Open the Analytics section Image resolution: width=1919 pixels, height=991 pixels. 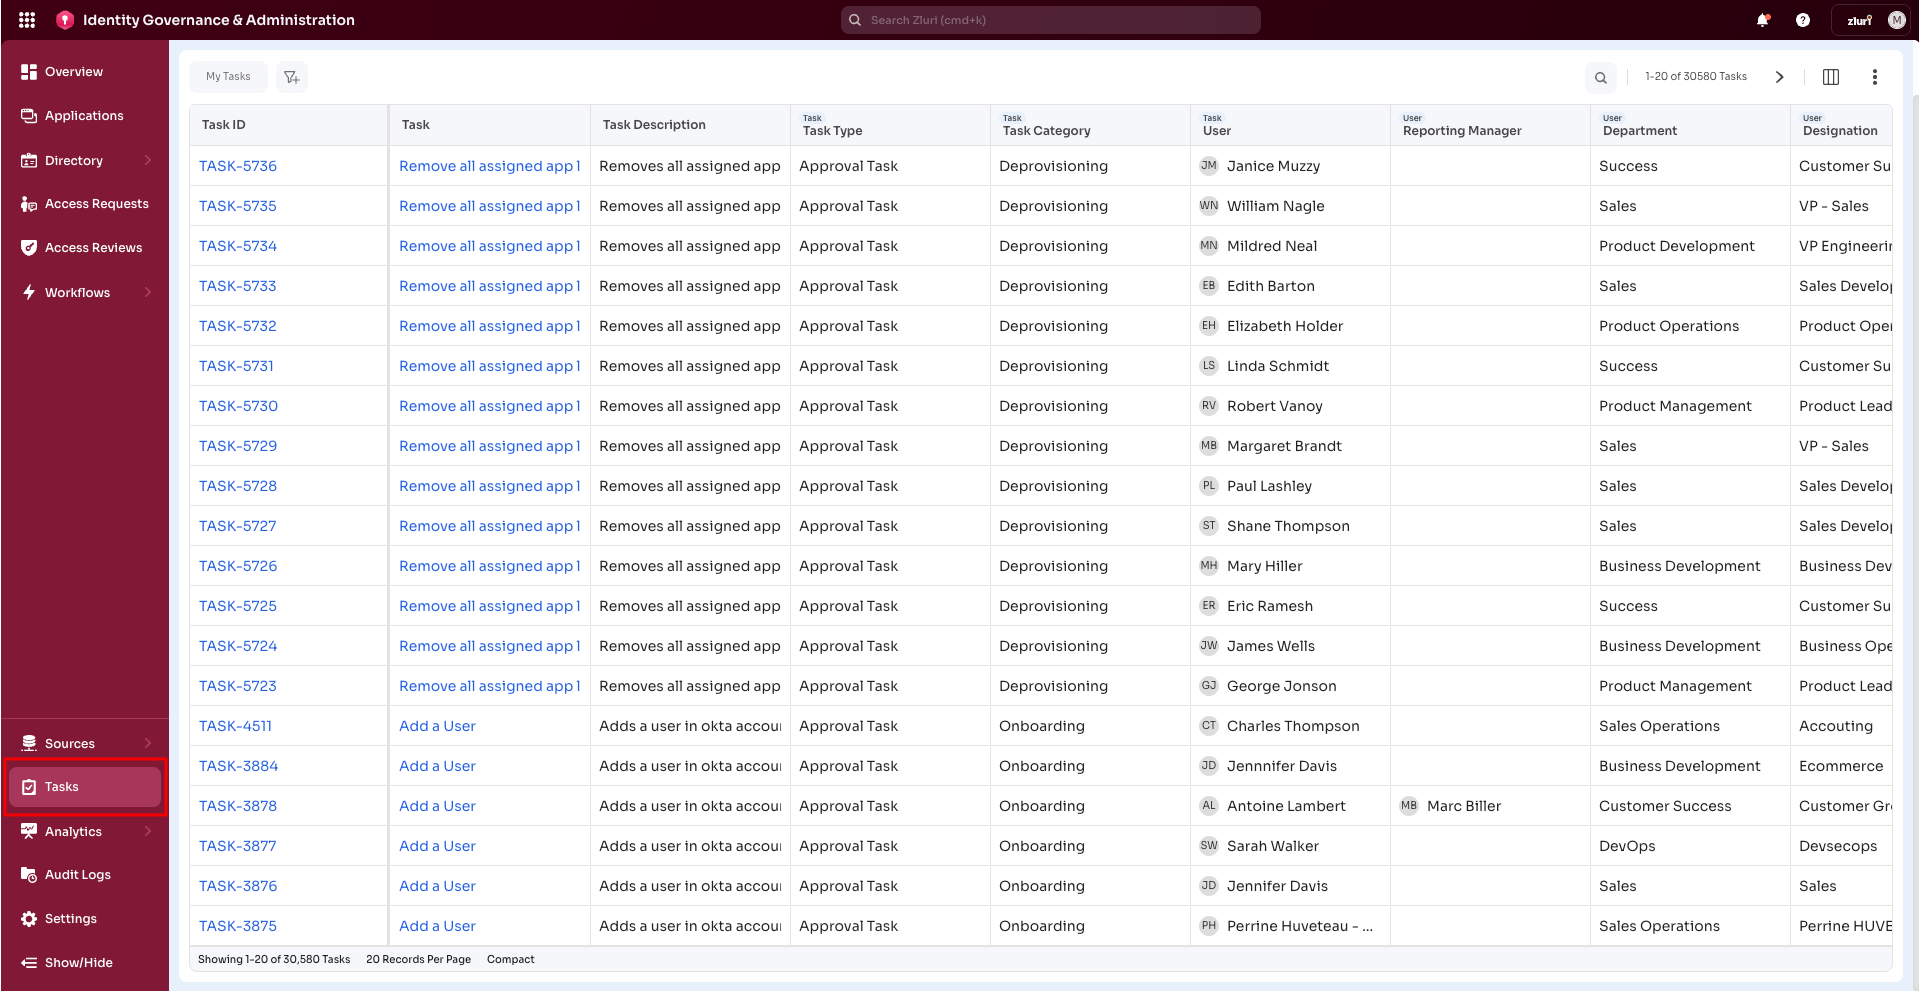pos(73,831)
